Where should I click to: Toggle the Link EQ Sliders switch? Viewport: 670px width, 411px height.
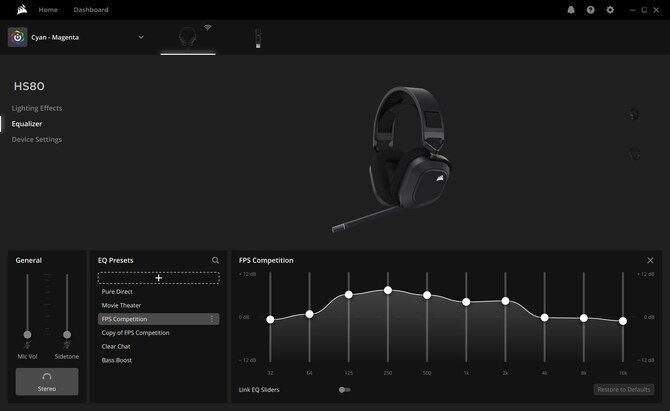pos(344,390)
